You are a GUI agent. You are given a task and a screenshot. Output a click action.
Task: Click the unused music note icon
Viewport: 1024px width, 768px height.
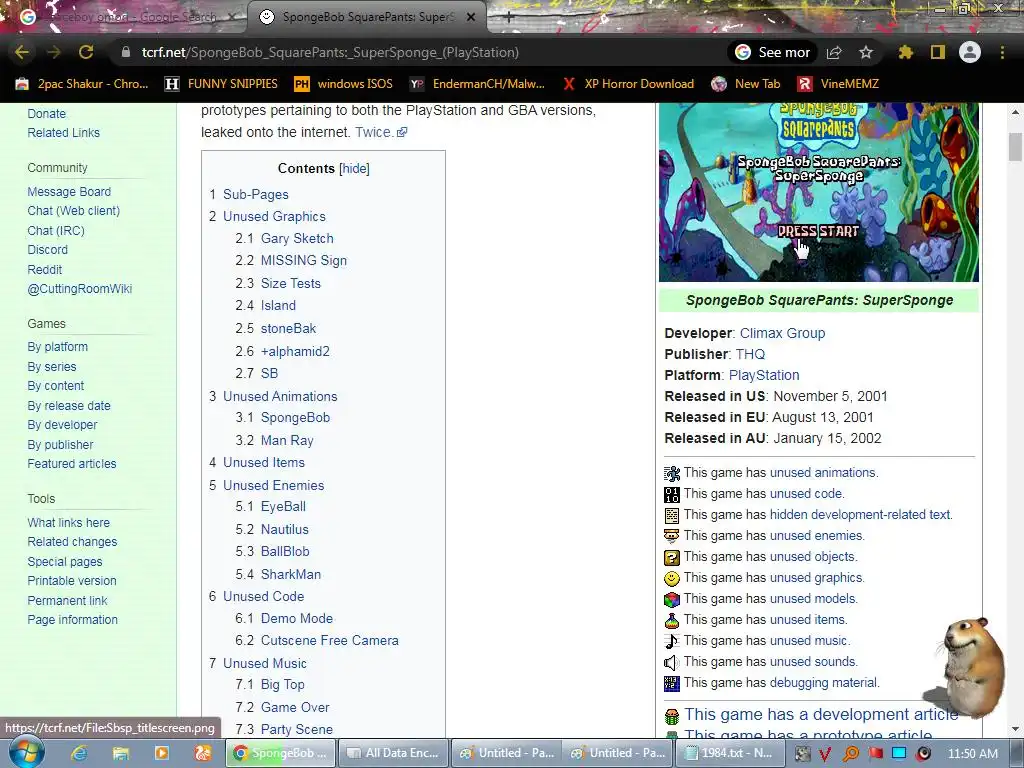[x=672, y=641]
